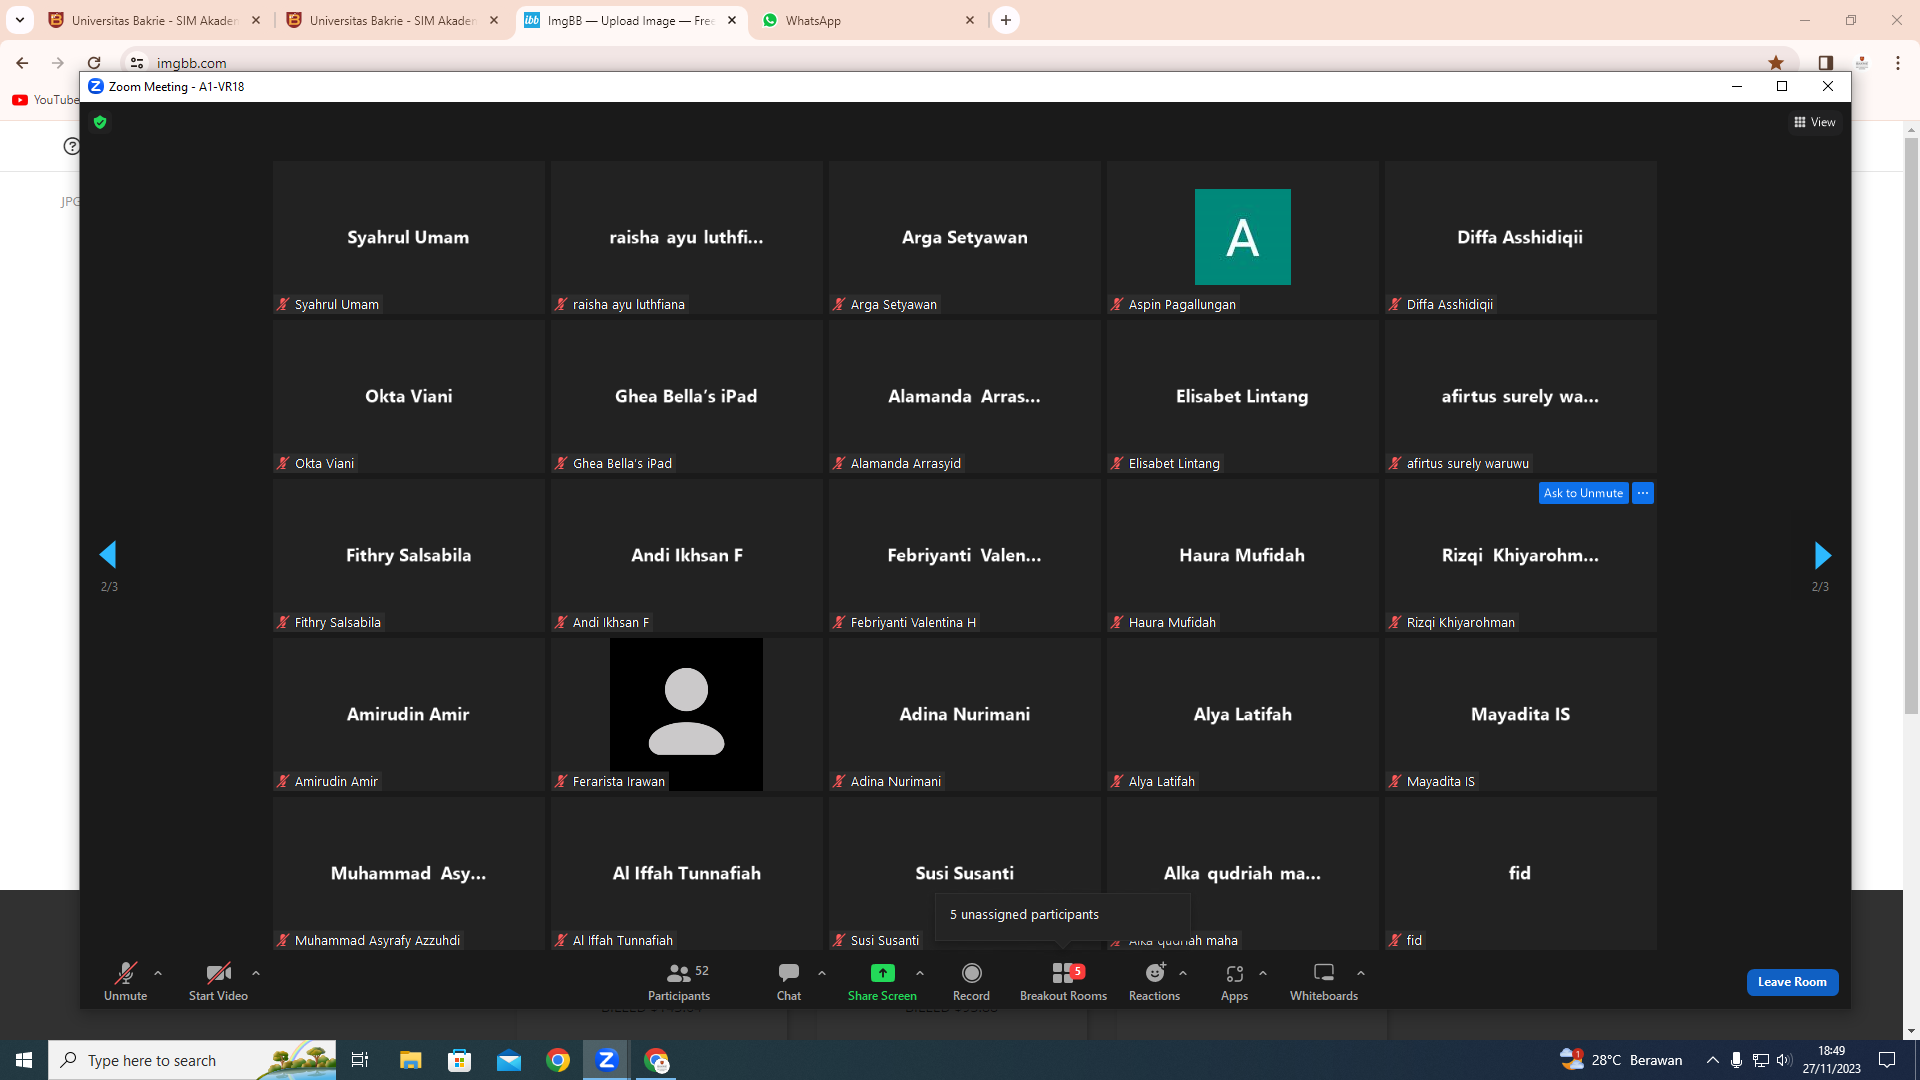Open Zoom Apps
Viewport: 1920px width, 1080px height.
click(1234, 981)
